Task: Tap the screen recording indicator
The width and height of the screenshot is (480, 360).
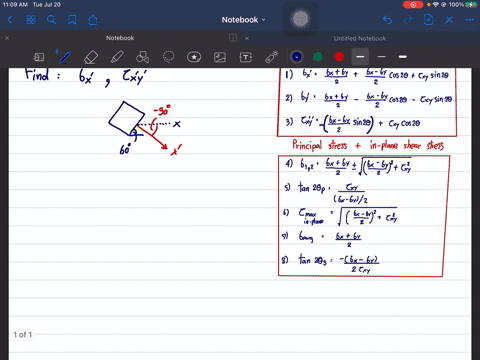Action: [x=413, y=5]
